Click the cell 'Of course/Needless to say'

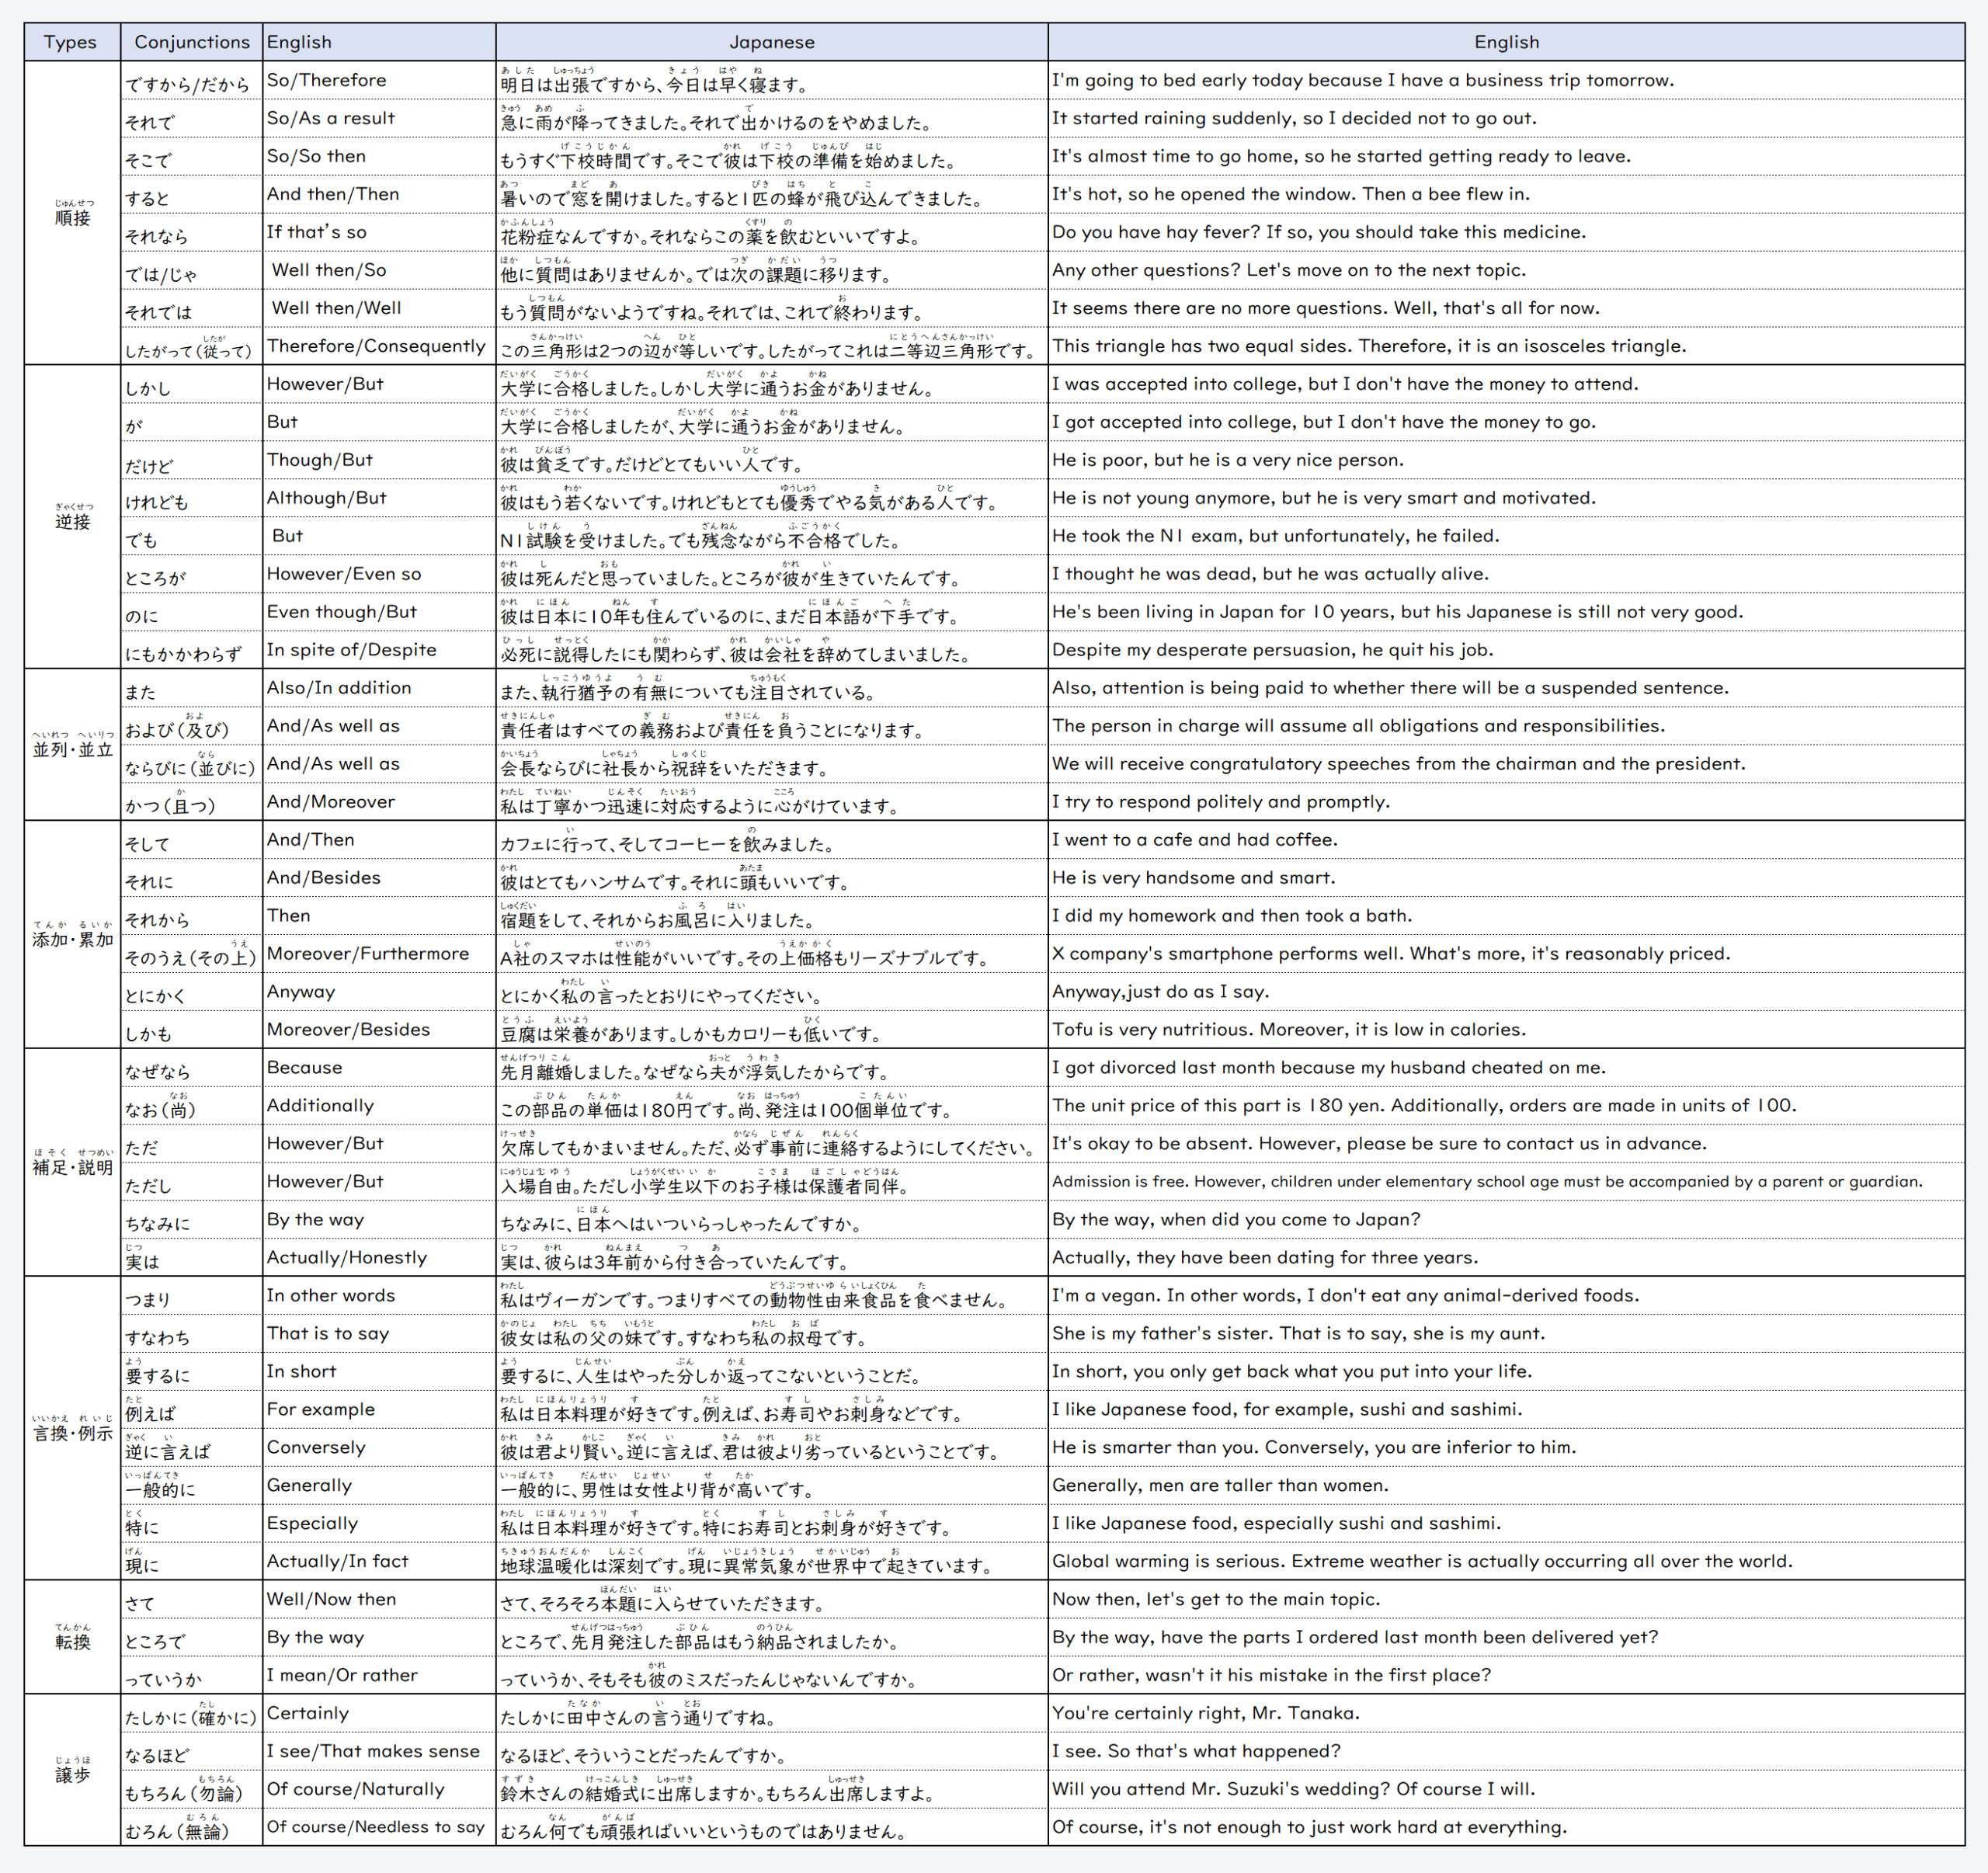(x=379, y=1828)
